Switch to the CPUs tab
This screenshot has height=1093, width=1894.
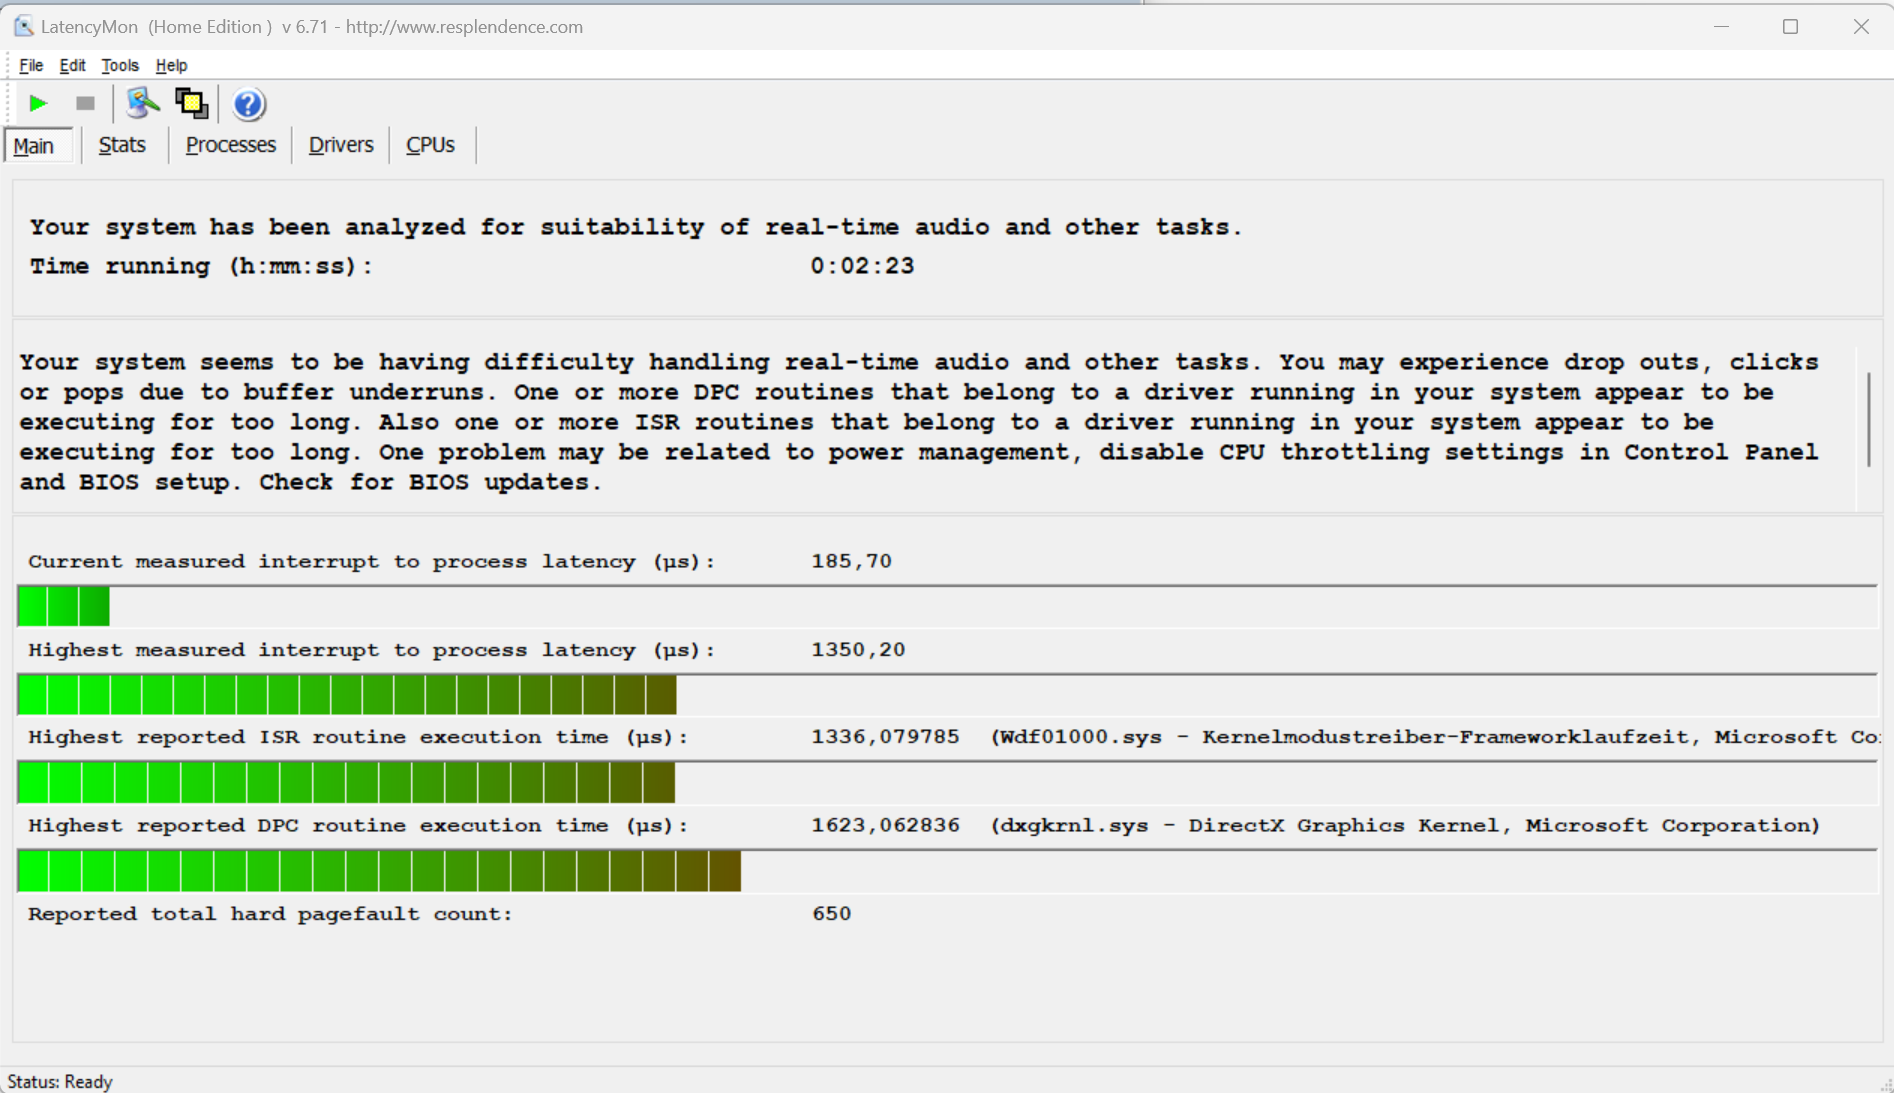pos(430,145)
